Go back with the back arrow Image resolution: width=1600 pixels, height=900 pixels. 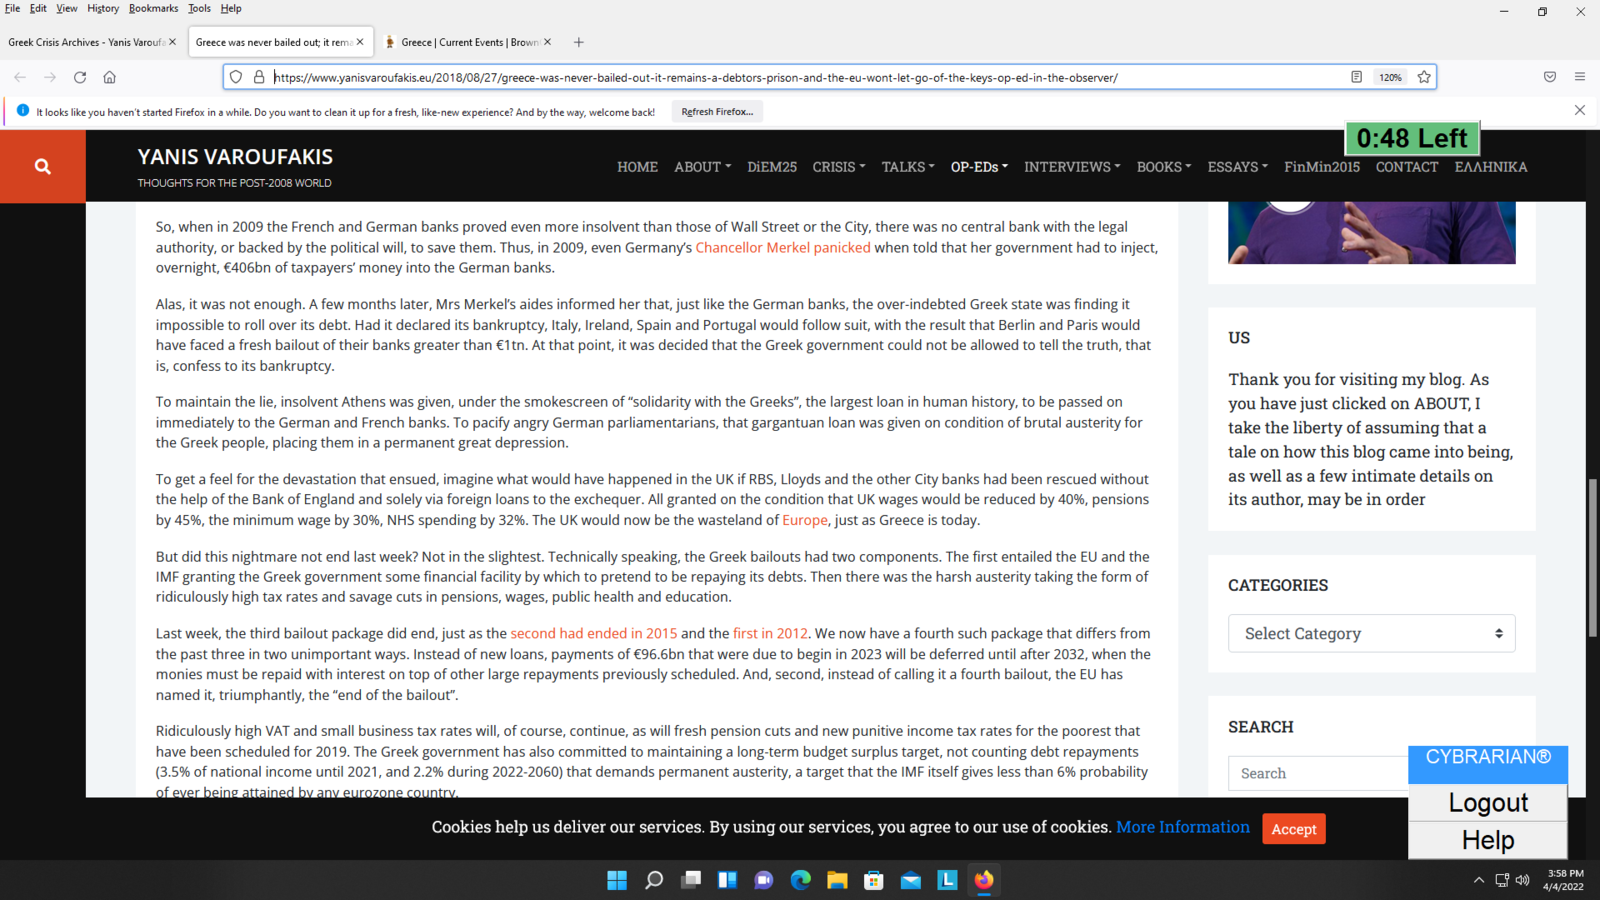pyautogui.click(x=20, y=77)
